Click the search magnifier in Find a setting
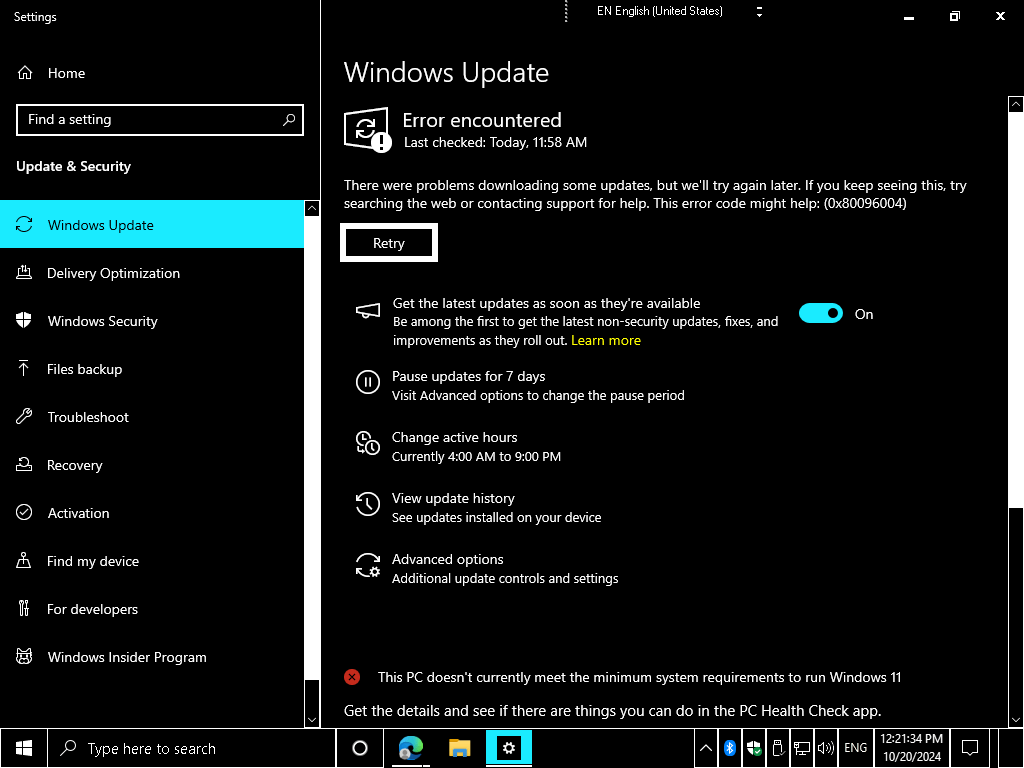Image resolution: width=1024 pixels, height=768 pixels. click(x=289, y=120)
